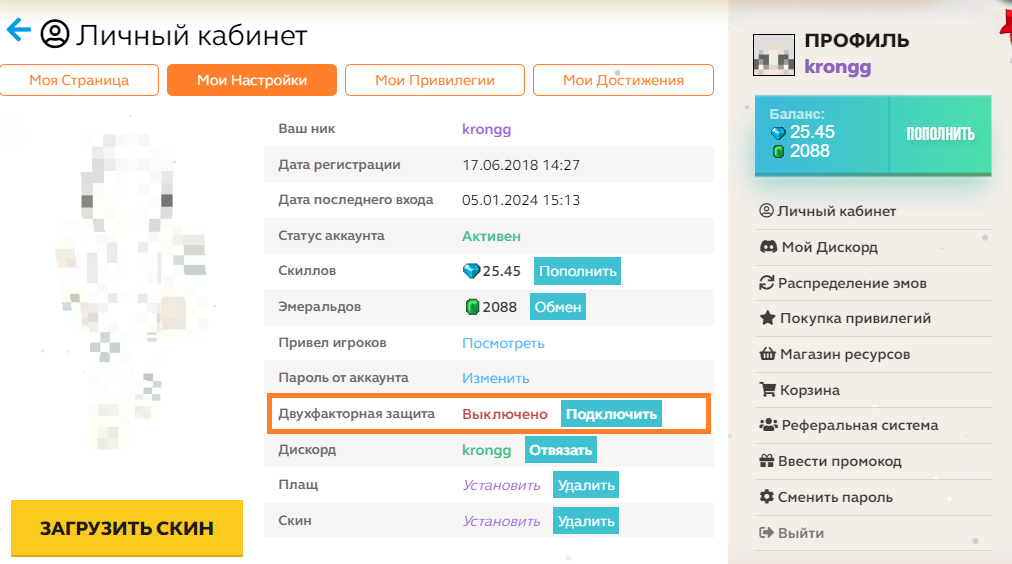Open the Мои Достижения tab

click(x=623, y=80)
